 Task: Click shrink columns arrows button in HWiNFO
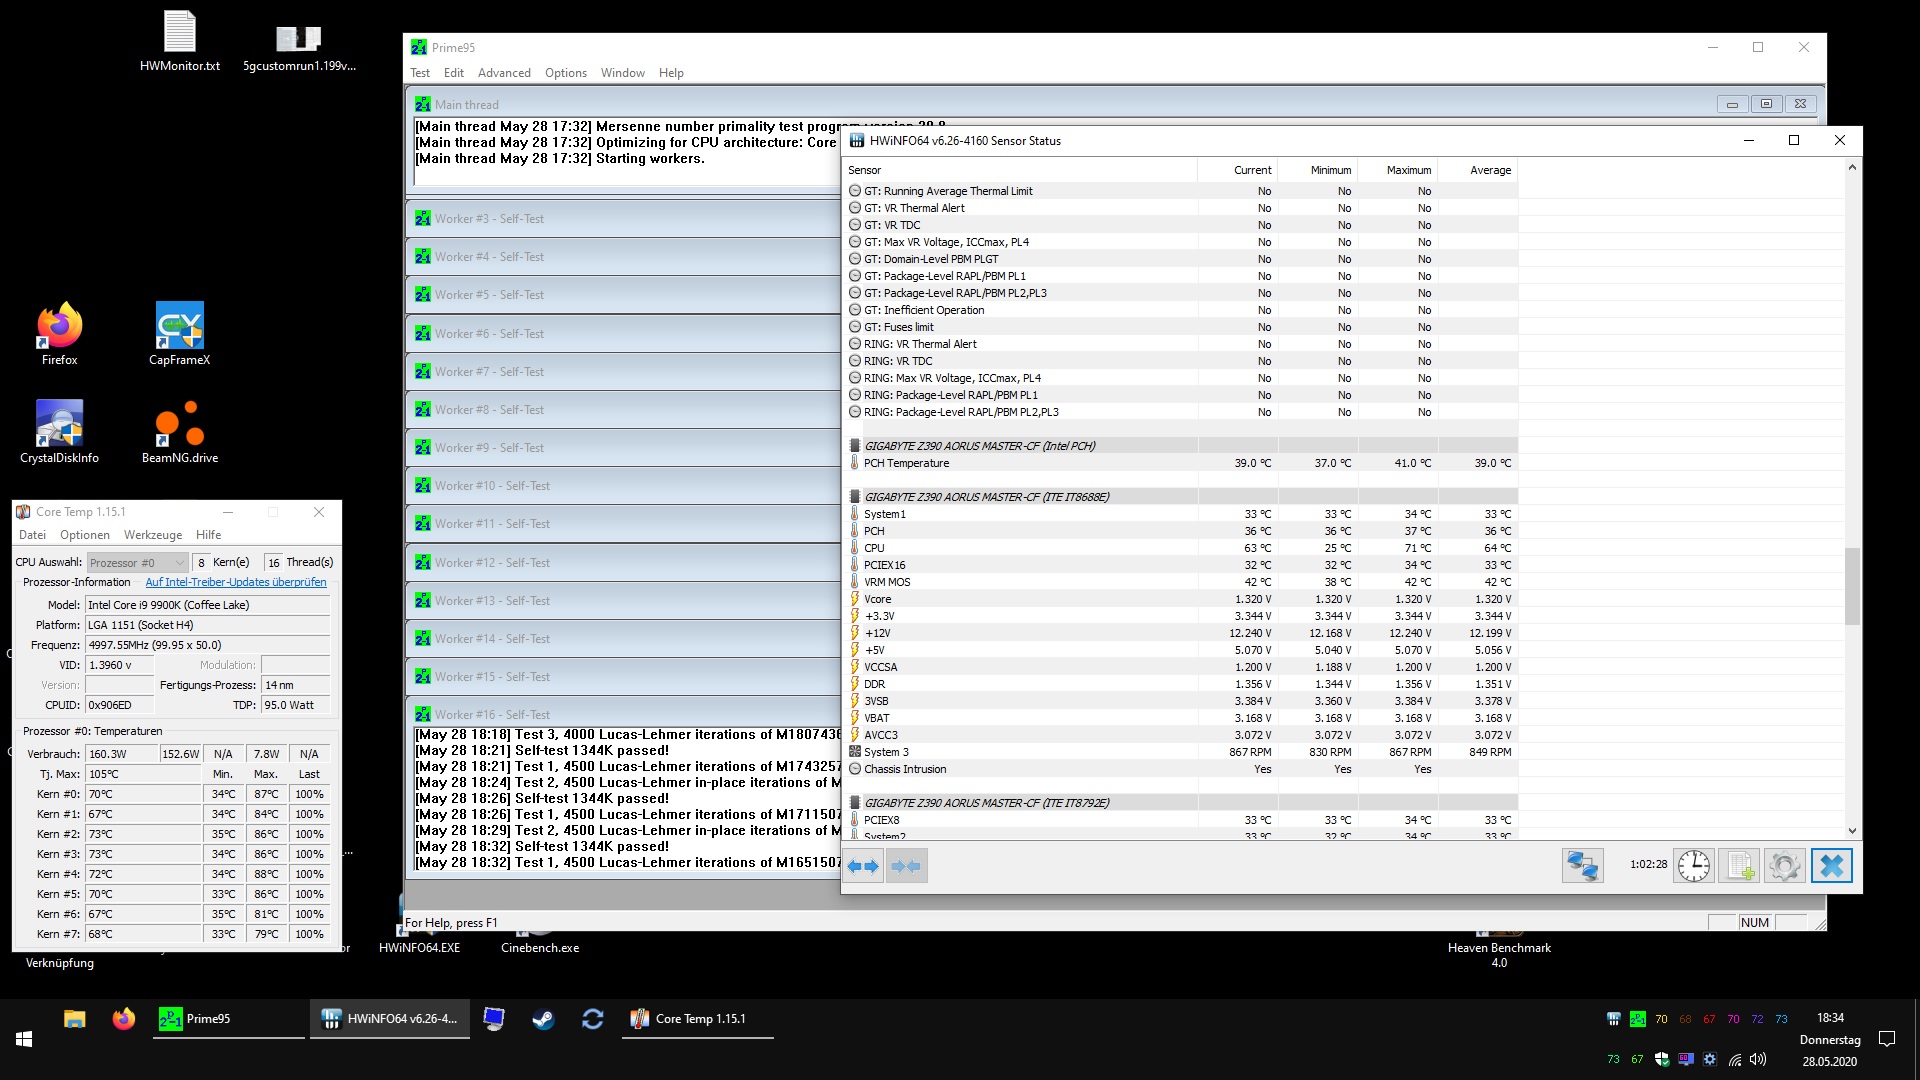(x=906, y=866)
